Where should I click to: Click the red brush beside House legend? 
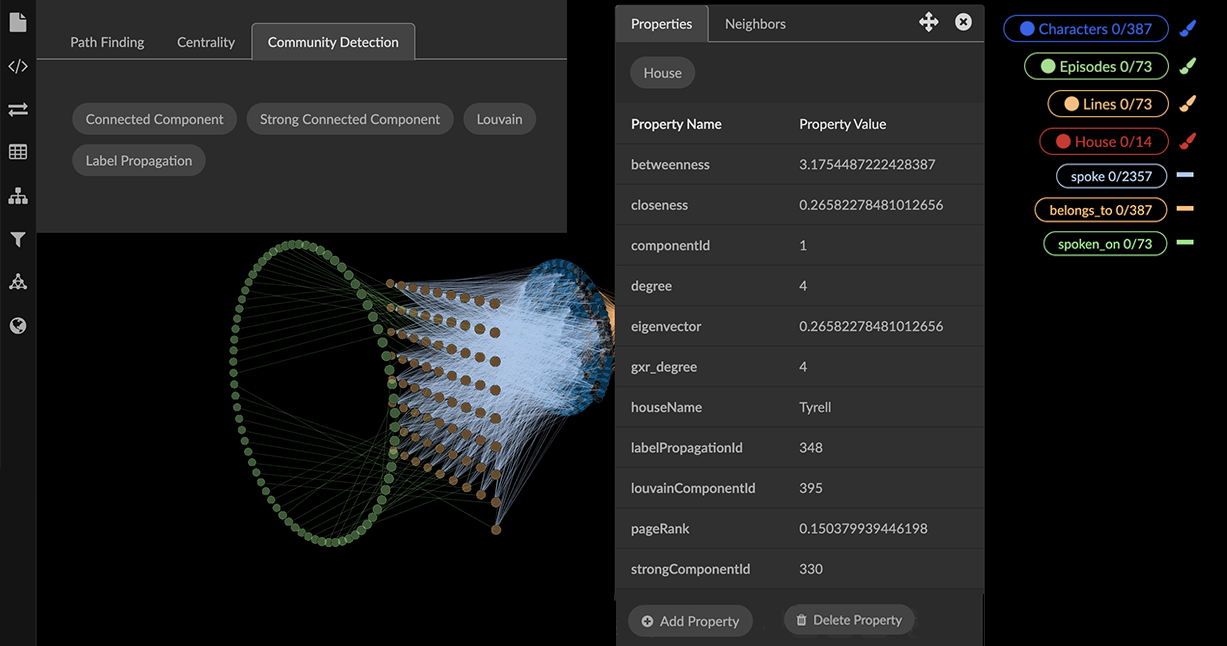pyautogui.click(x=1187, y=142)
